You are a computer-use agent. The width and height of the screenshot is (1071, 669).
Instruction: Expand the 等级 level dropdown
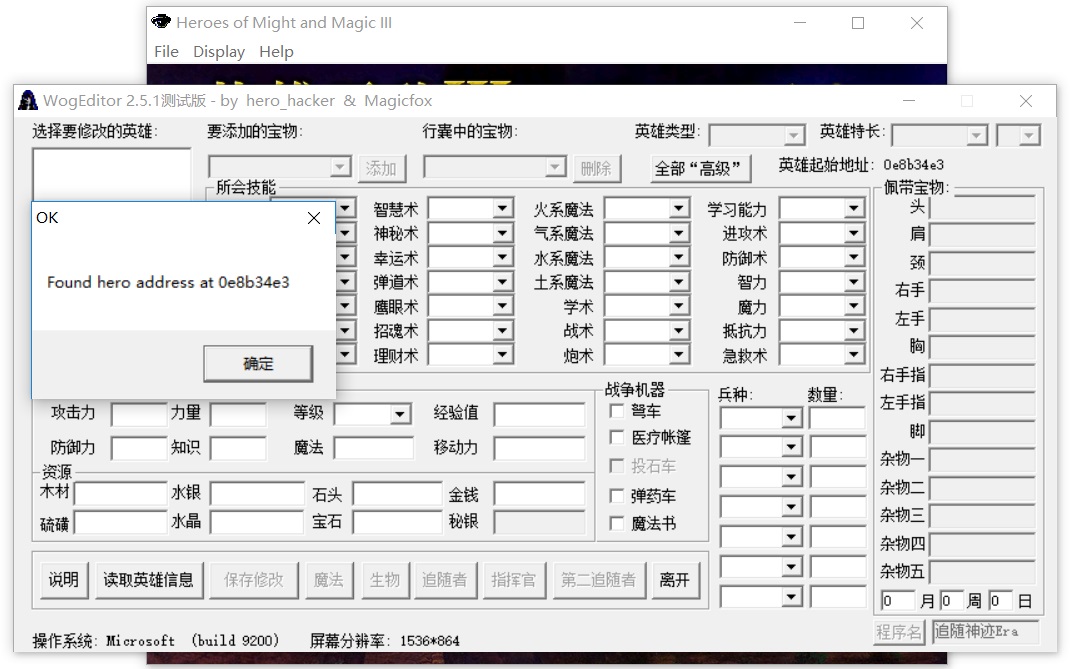pyautogui.click(x=400, y=413)
